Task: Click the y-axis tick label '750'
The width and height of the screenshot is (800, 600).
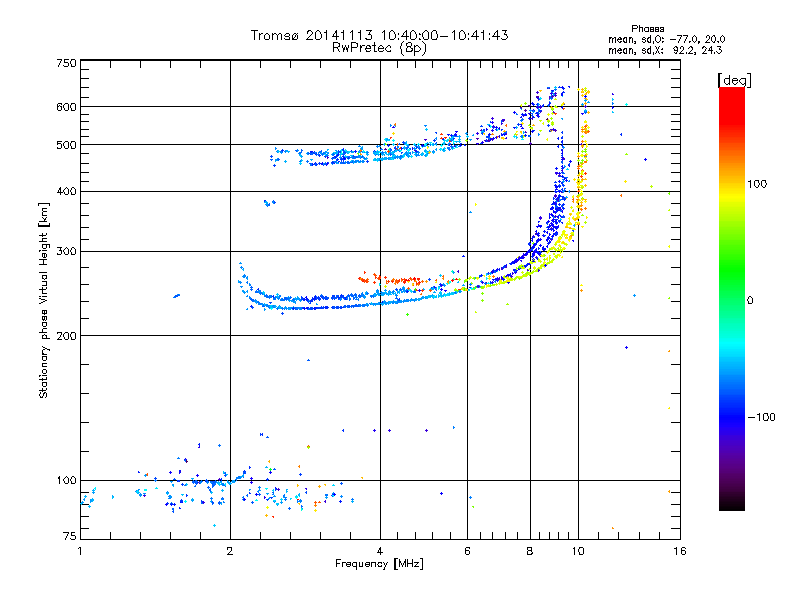Action: pos(66,63)
